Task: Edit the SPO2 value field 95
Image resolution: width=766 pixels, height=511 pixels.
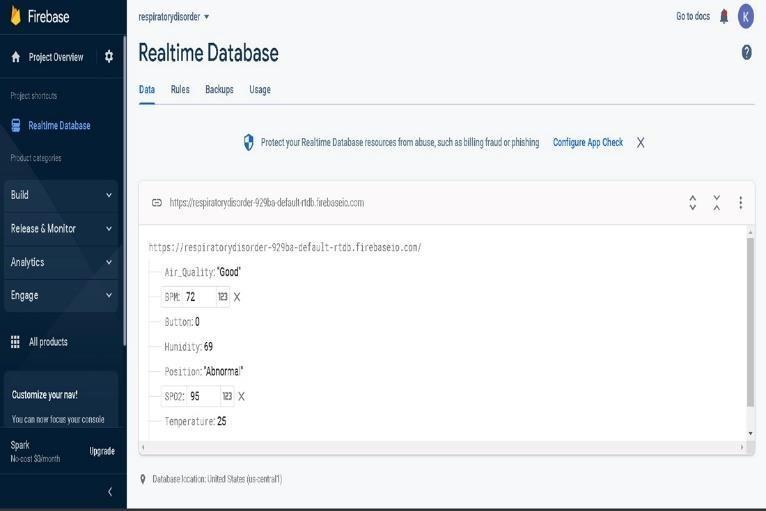Action: coord(204,396)
